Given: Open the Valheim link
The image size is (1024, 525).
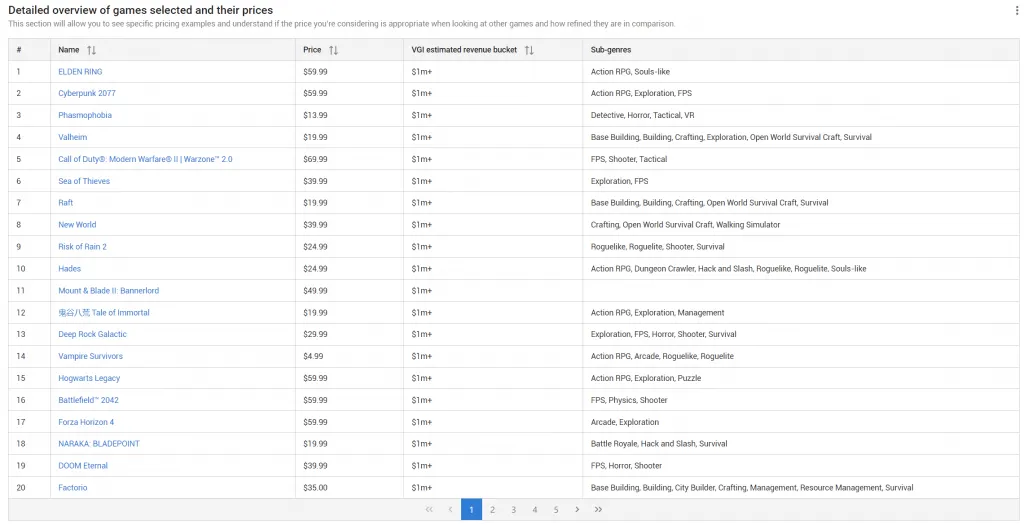Looking at the screenshot, I should click(72, 137).
